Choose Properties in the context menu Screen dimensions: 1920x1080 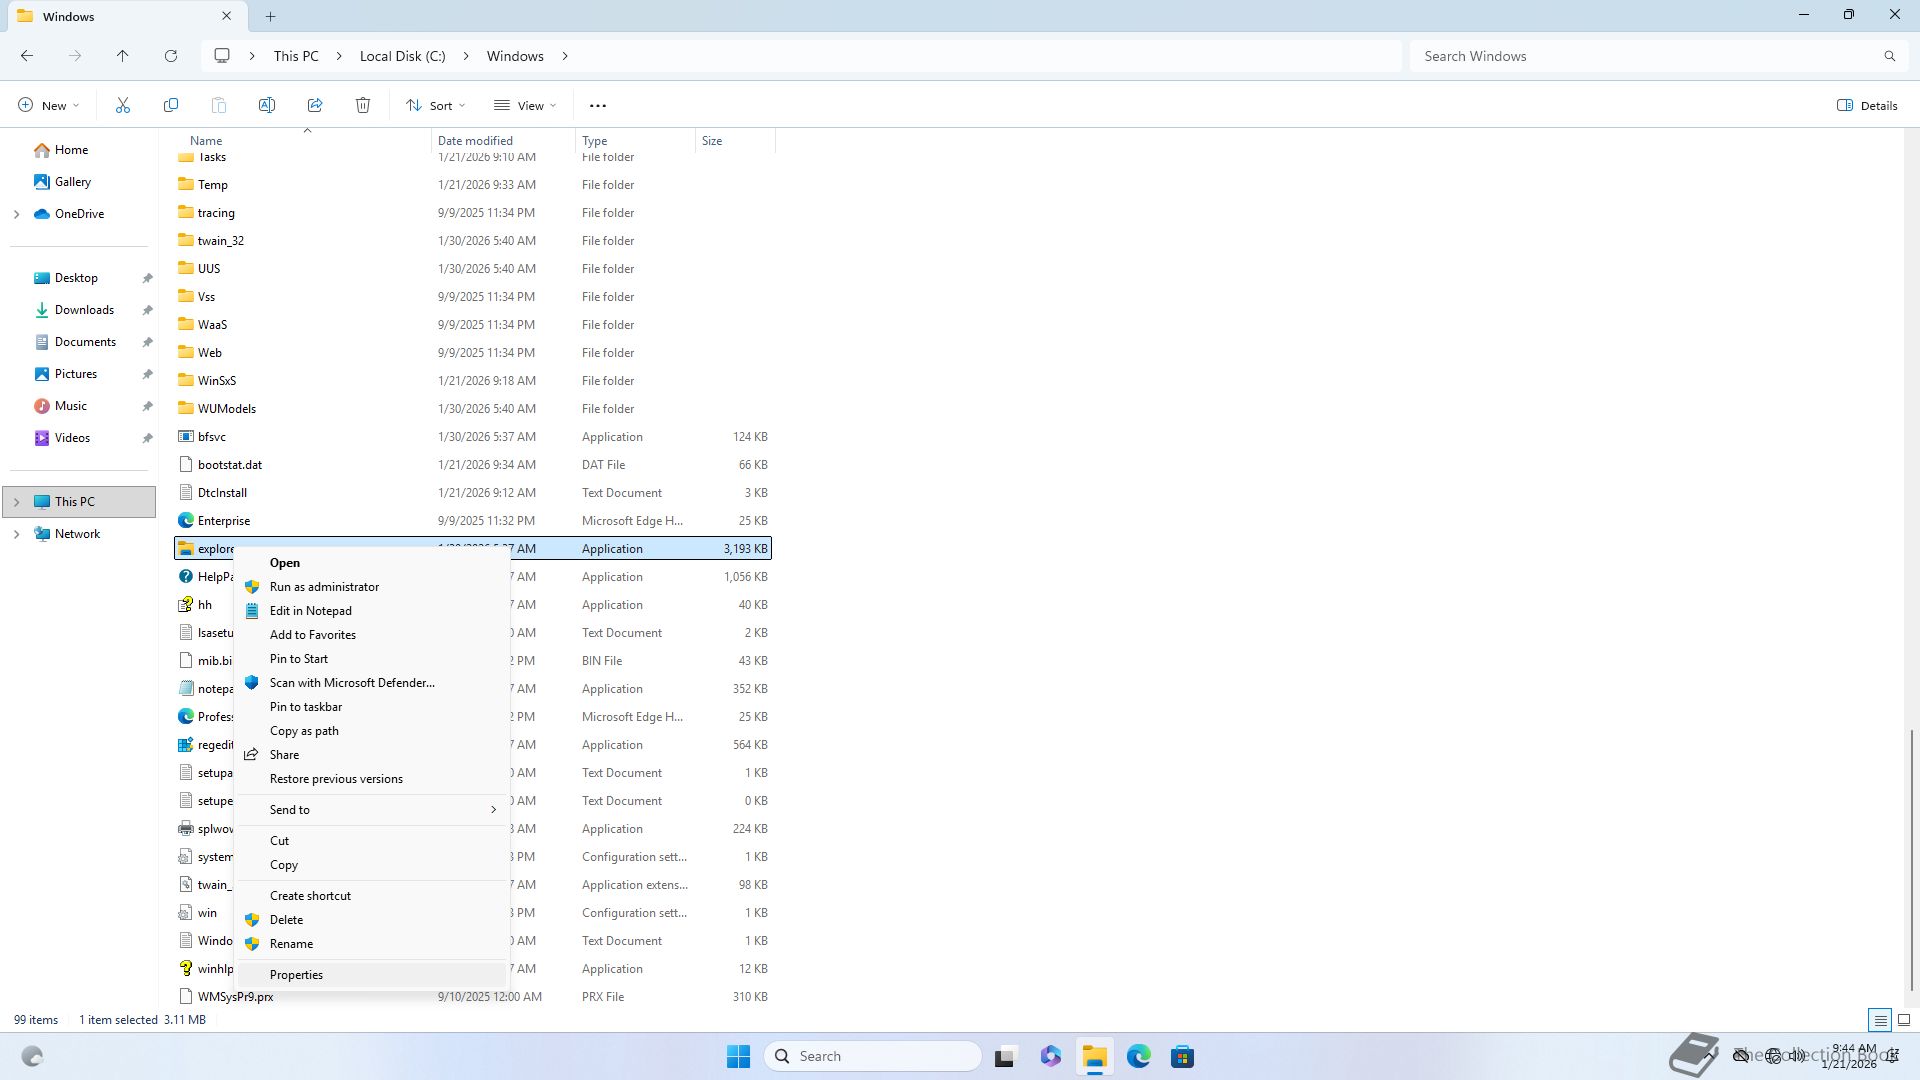(296, 975)
